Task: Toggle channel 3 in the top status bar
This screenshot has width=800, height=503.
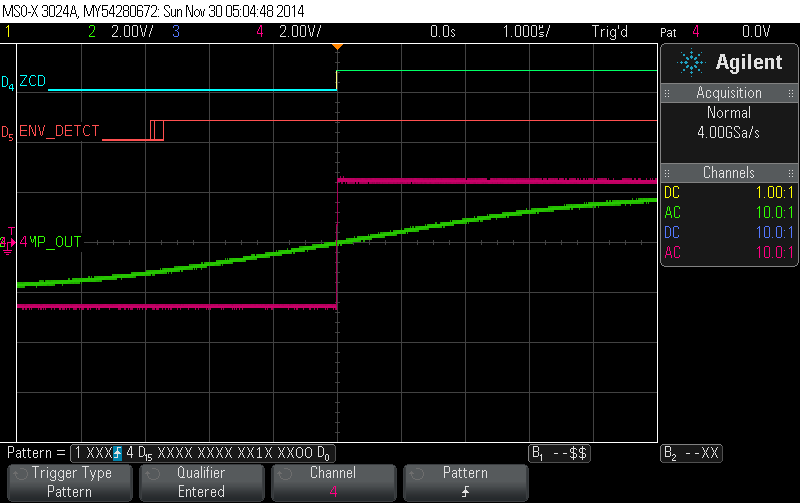Action: pyautogui.click(x=175, y=32)
